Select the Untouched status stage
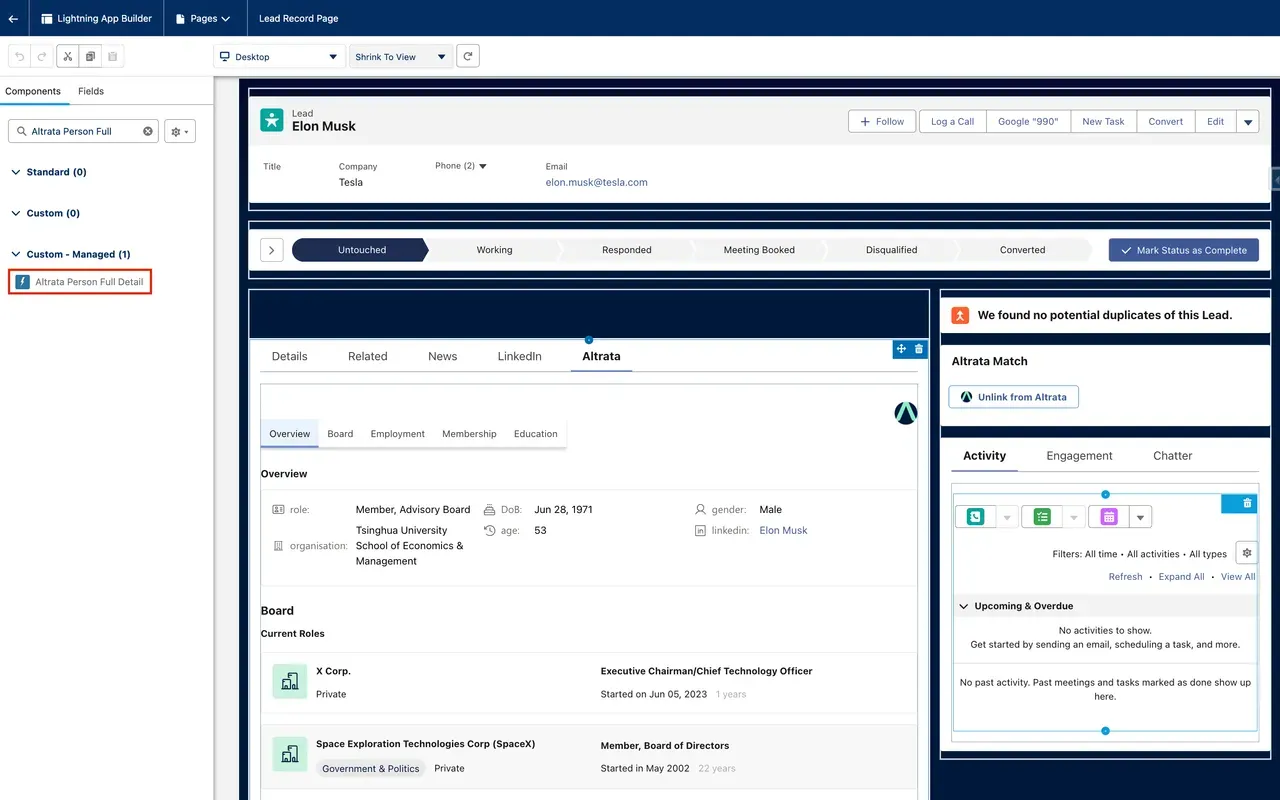The height and width of the screenshot is (800, 1280). tap(360, 250)
